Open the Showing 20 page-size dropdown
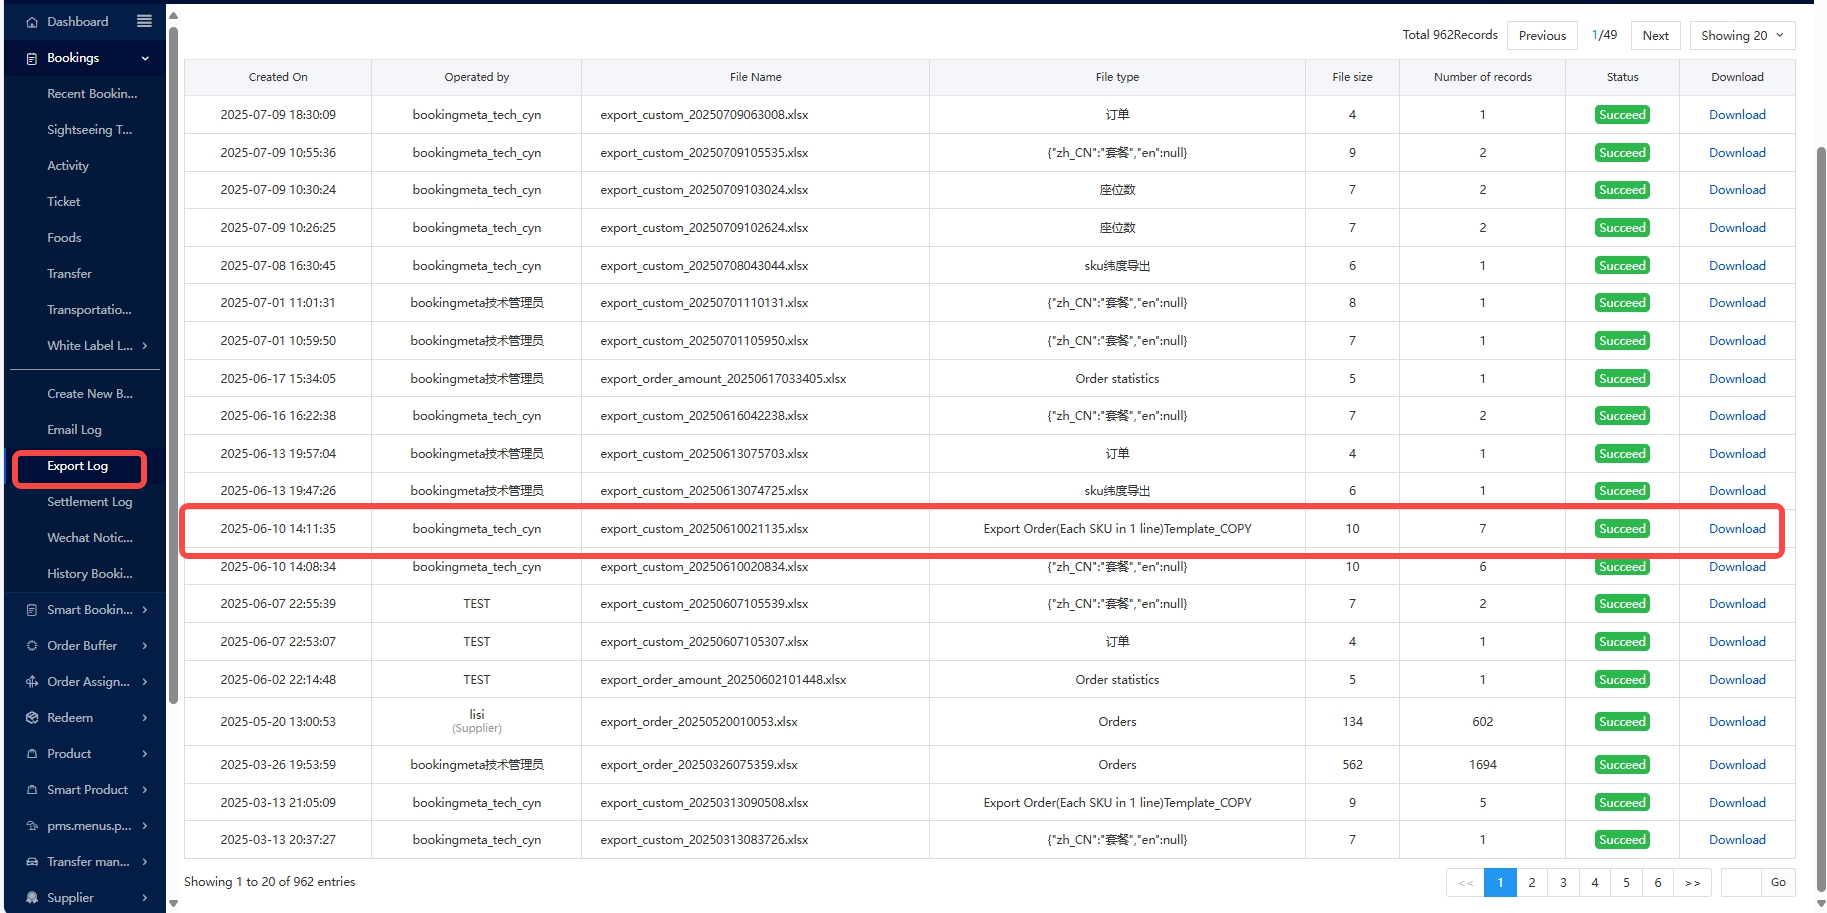The width and height of the screenshot is (1827, 913). [1742, 36]
